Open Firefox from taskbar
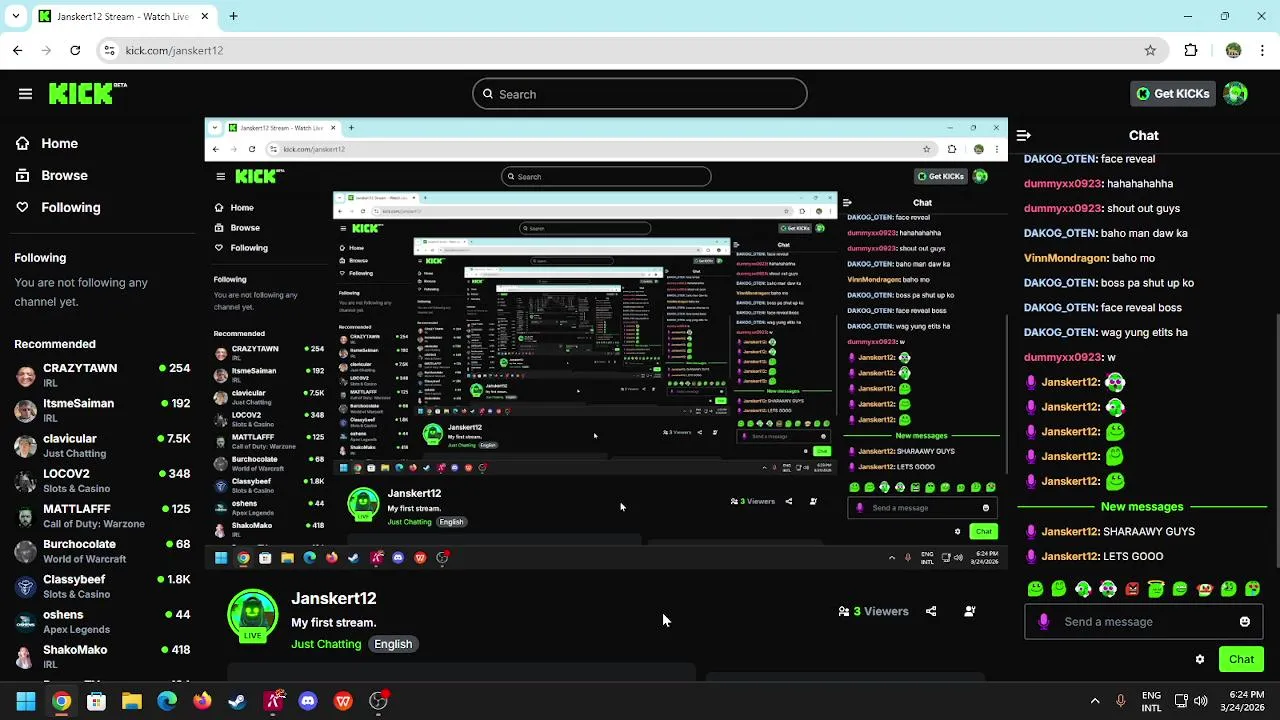The height and width of the screenshot is (720, 1280). pyautogui.click(x=202, y=701)
